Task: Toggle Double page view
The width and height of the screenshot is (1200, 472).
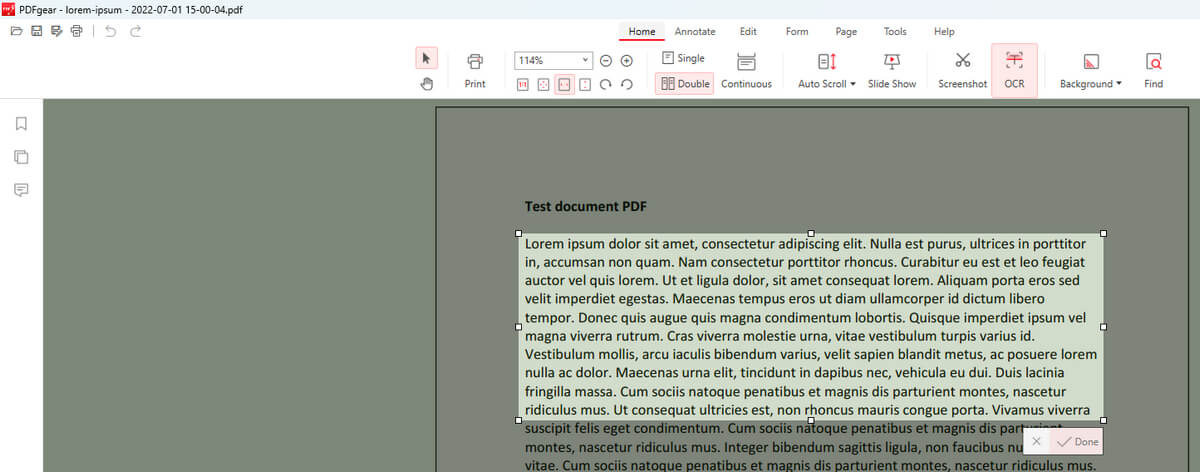Action: [685, 84]
